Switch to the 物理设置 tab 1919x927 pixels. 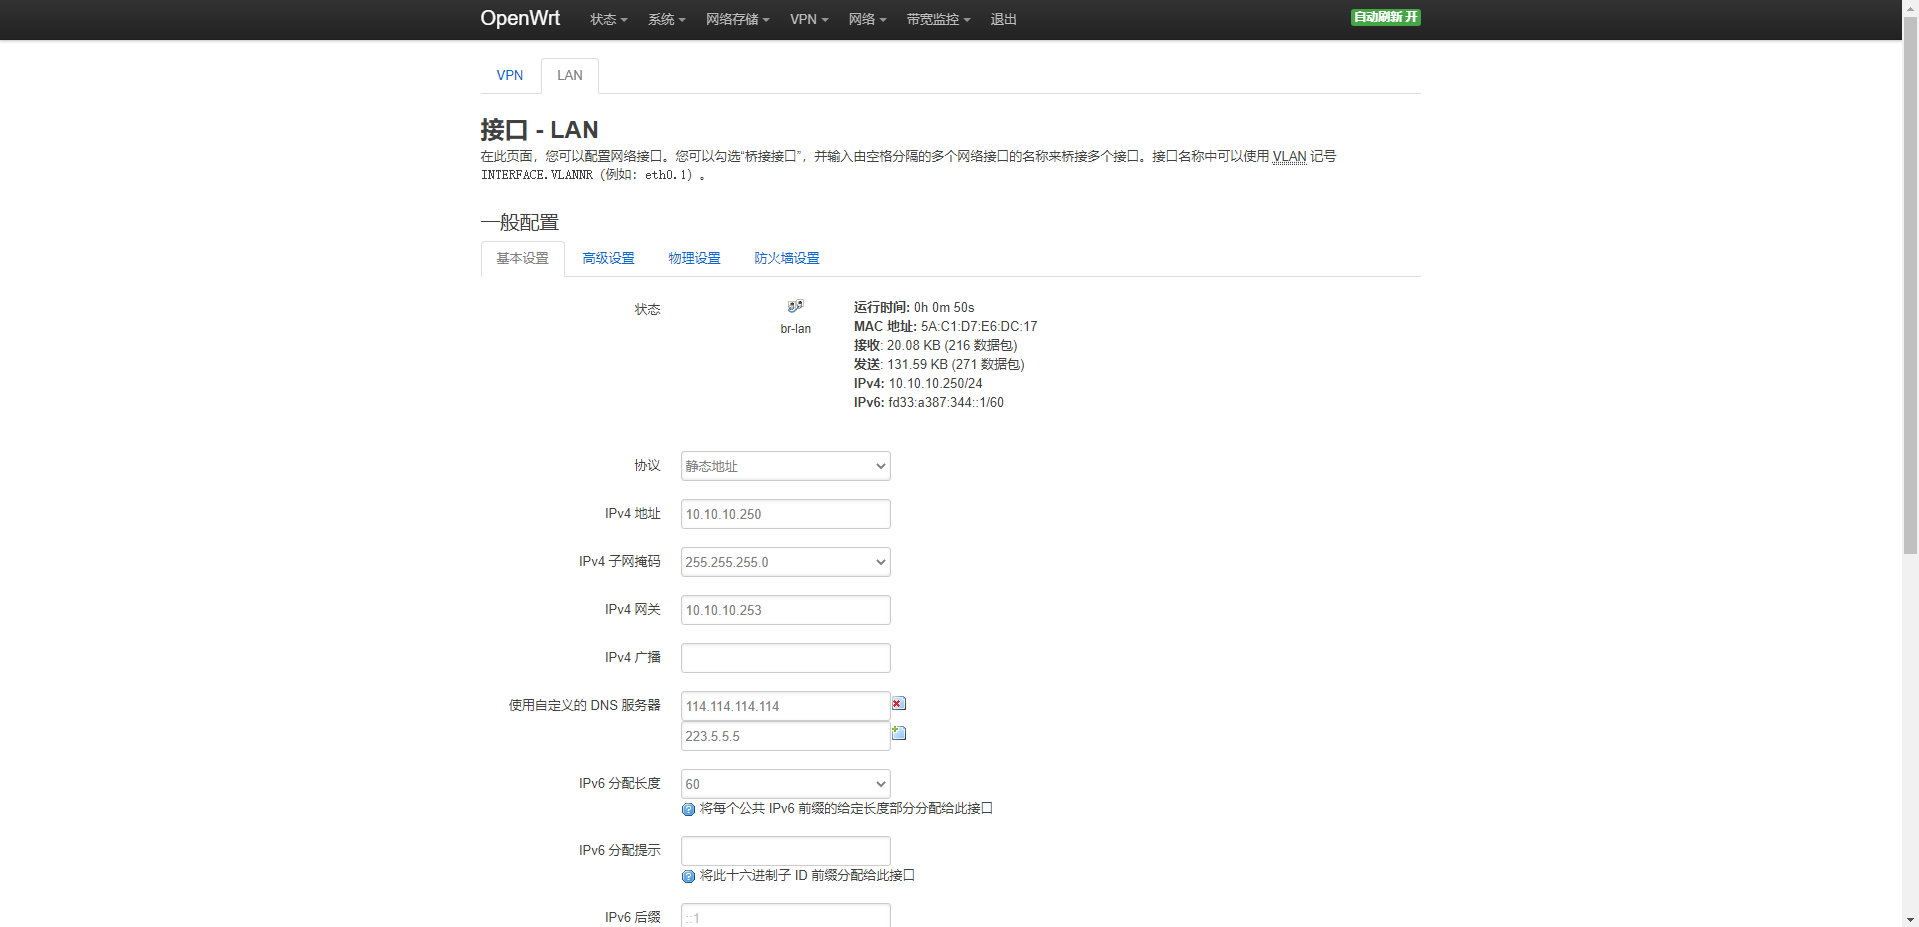[x=694, y=258]
